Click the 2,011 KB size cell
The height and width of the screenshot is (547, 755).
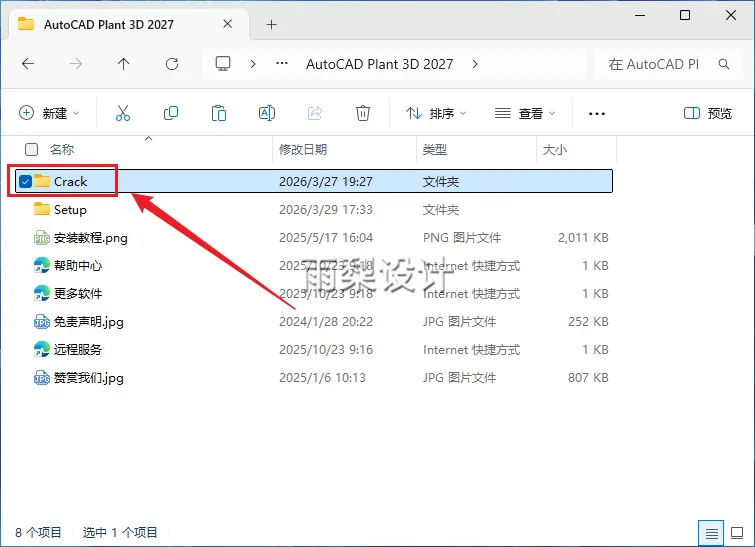tap(583, 237)
